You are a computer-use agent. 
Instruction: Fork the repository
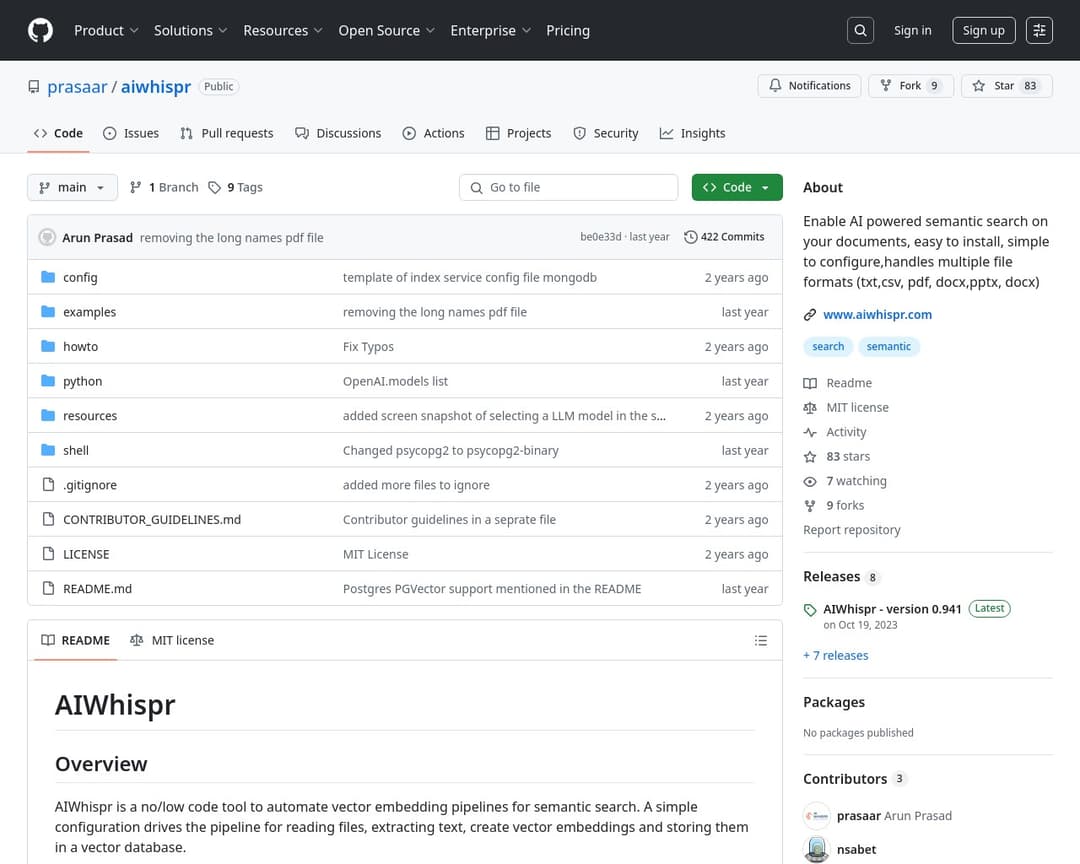coord(911,85)
